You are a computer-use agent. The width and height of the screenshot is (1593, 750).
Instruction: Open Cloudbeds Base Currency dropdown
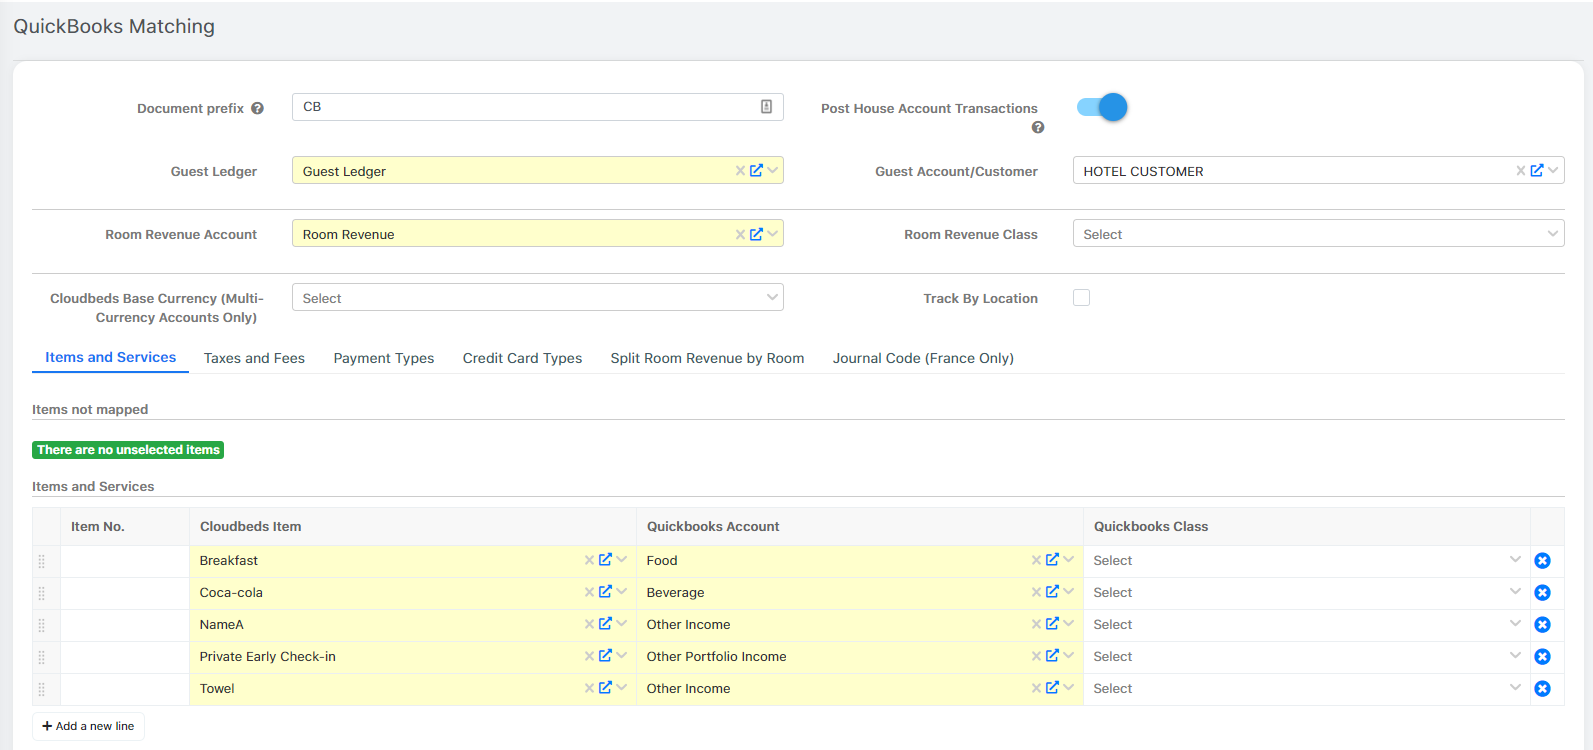pyautogui.click(x=537, y=298)
